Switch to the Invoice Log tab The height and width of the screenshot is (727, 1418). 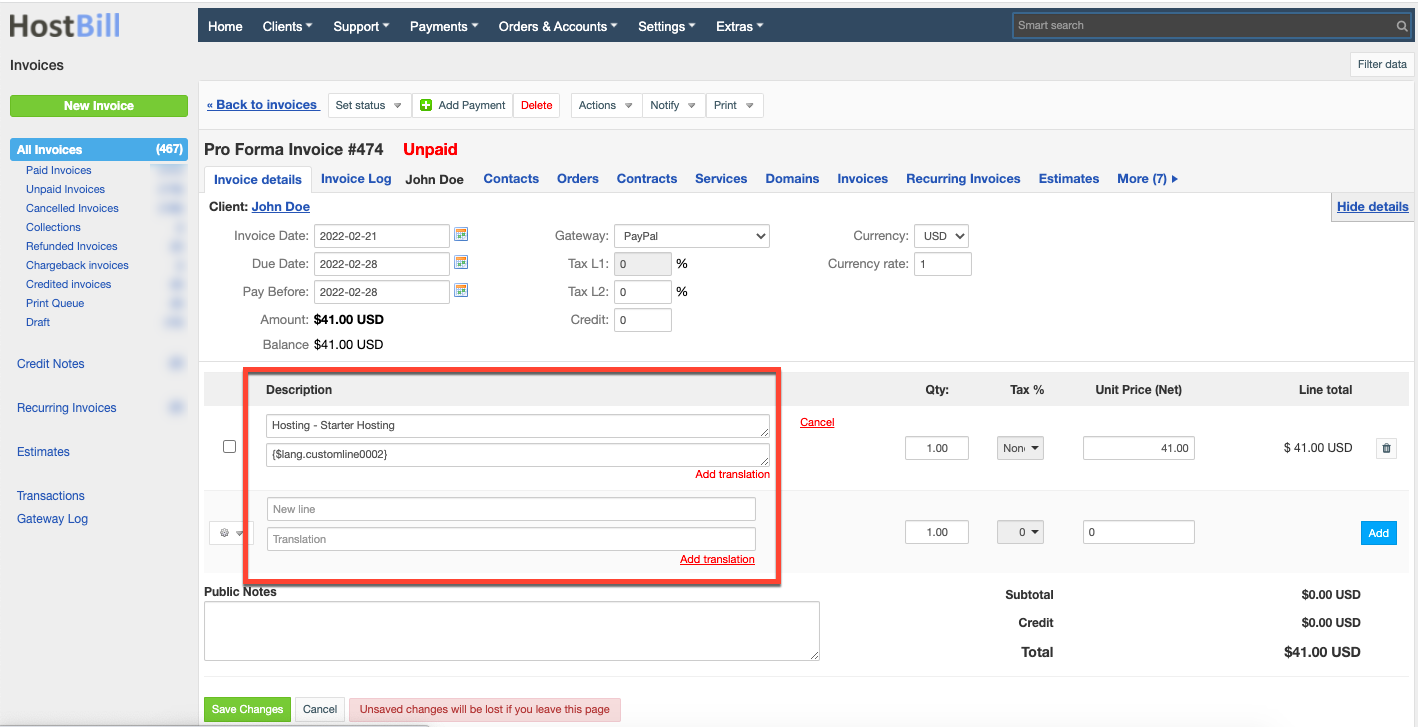click(356, 179)
